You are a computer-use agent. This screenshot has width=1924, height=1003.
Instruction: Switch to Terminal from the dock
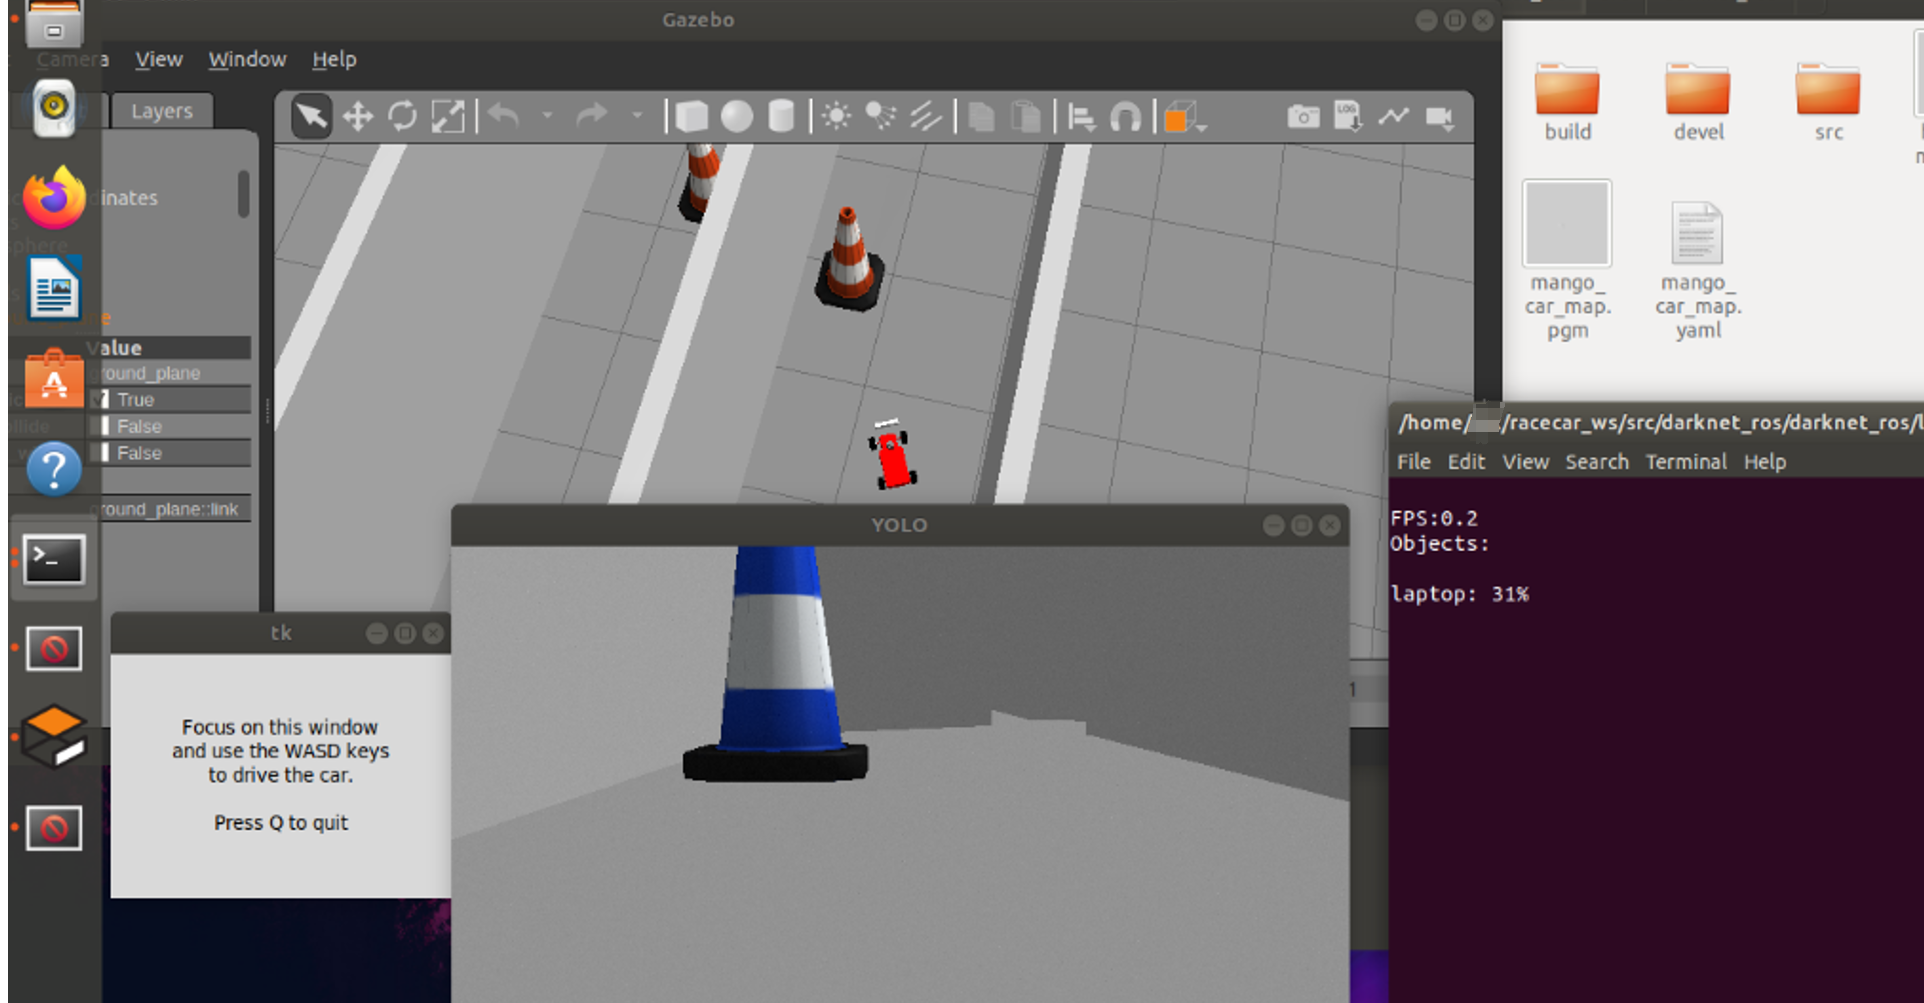point(54,559)
